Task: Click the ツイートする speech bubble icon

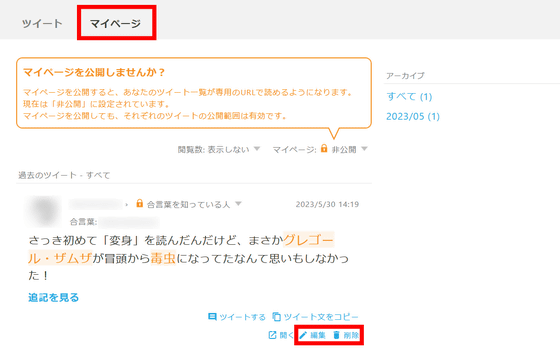Action: click(212, 317)
